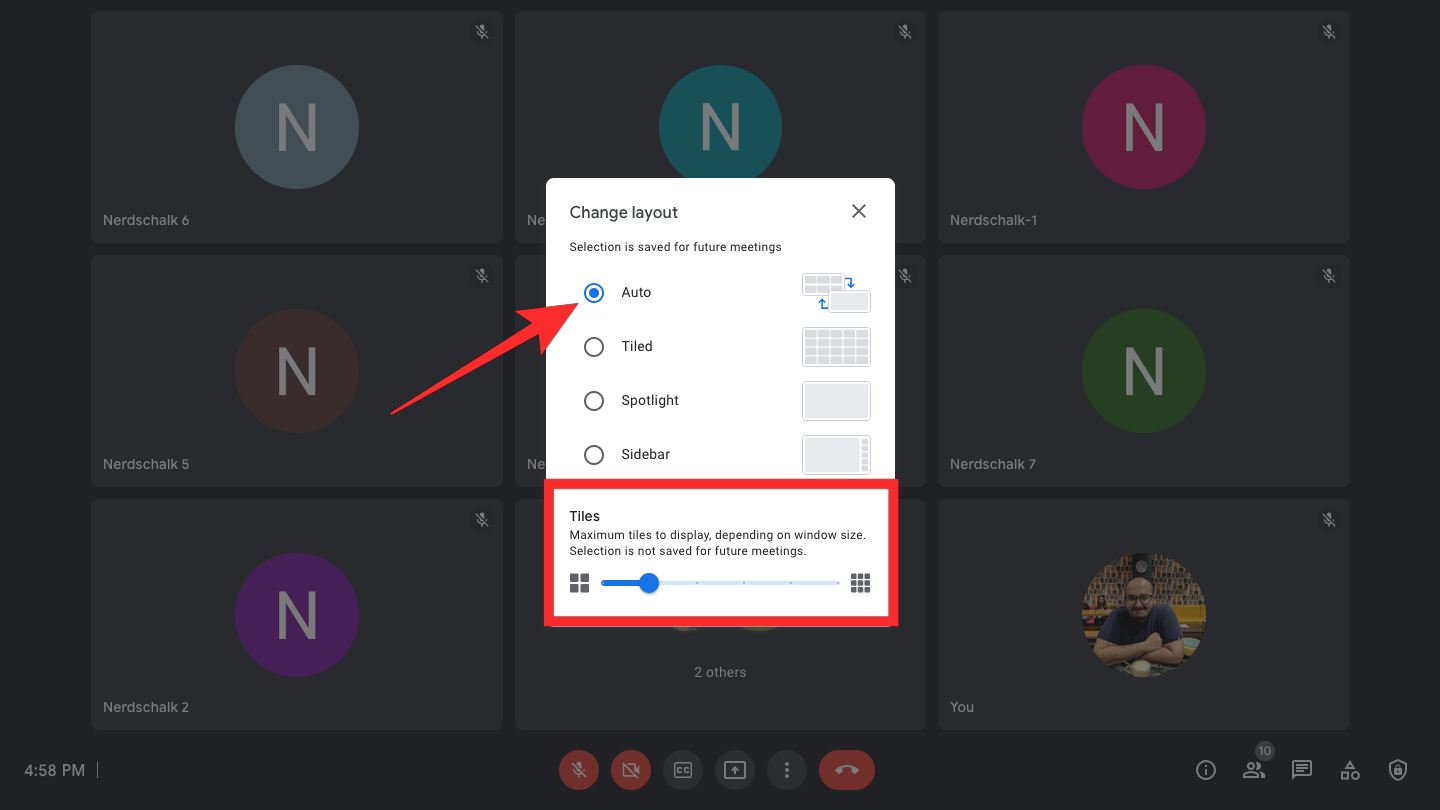This screenshot has height=810, width=1440.
Task: Show everyone in the participants panel
Action: pos(1253,770)
